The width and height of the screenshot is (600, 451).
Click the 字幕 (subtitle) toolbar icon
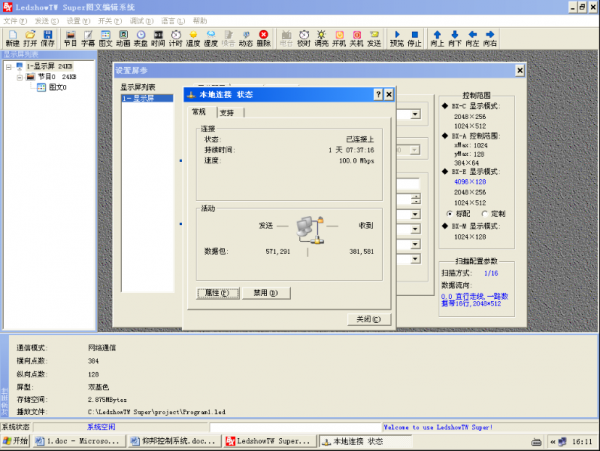pos(88,39)
